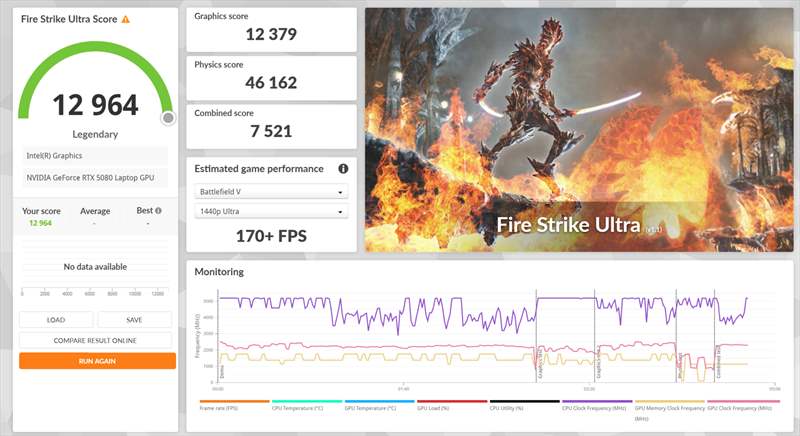The image size is (800, 436).
Task: Click the SAVE button
Action: (x=134, y=320)
